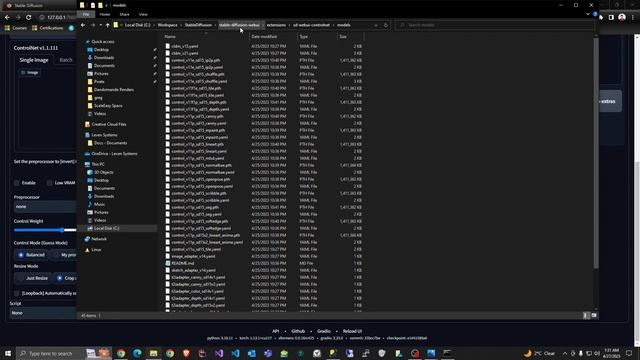This screenshot has width=640, height=360.
Task: Open the File menu in Explorer
Action: click(86, 14)
